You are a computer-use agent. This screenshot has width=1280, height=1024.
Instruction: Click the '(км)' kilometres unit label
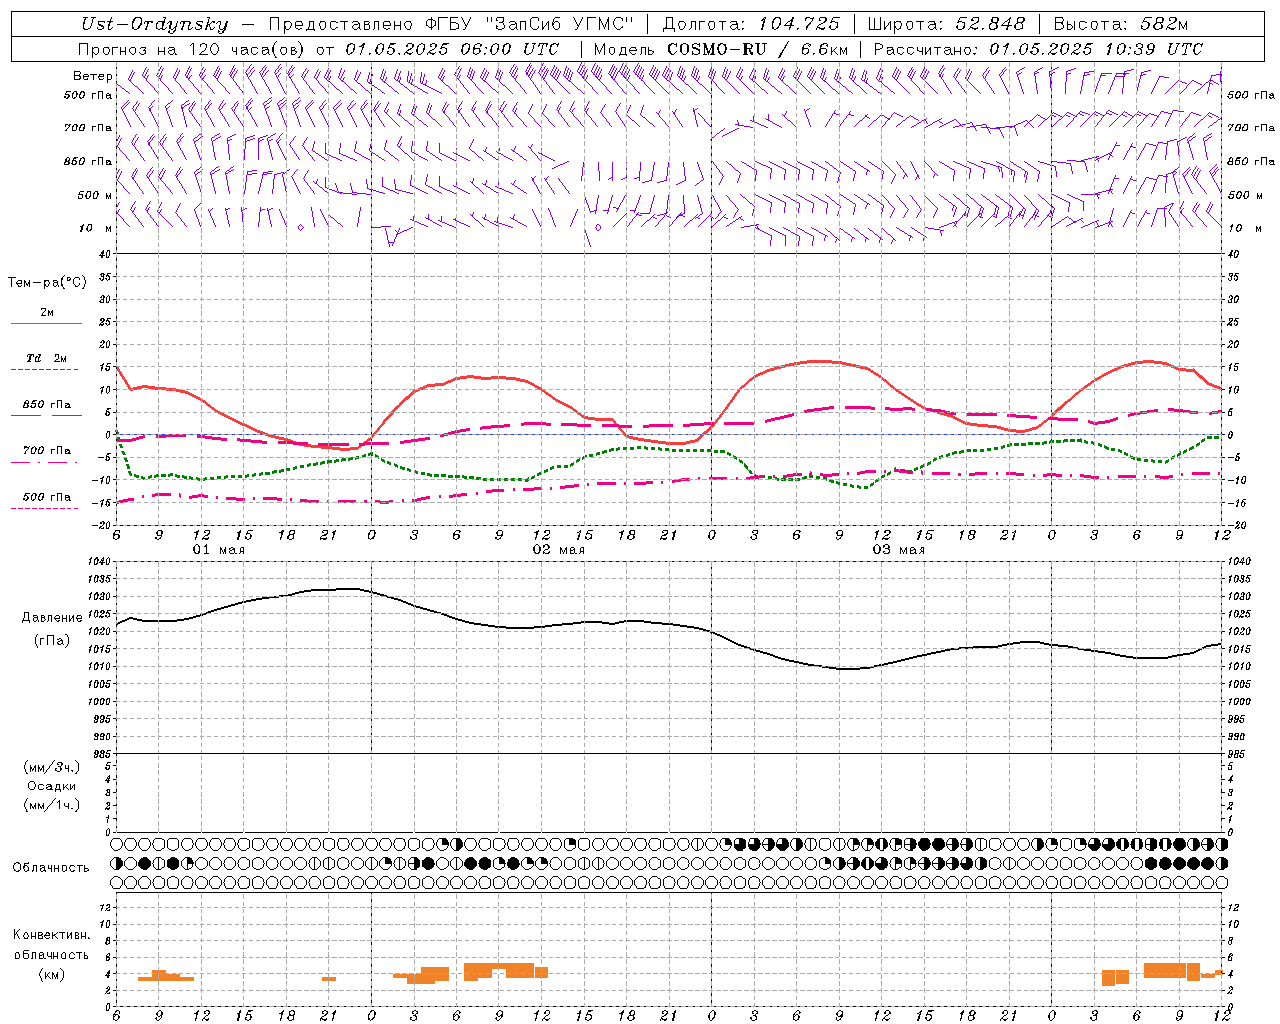[x=52, y=974]
